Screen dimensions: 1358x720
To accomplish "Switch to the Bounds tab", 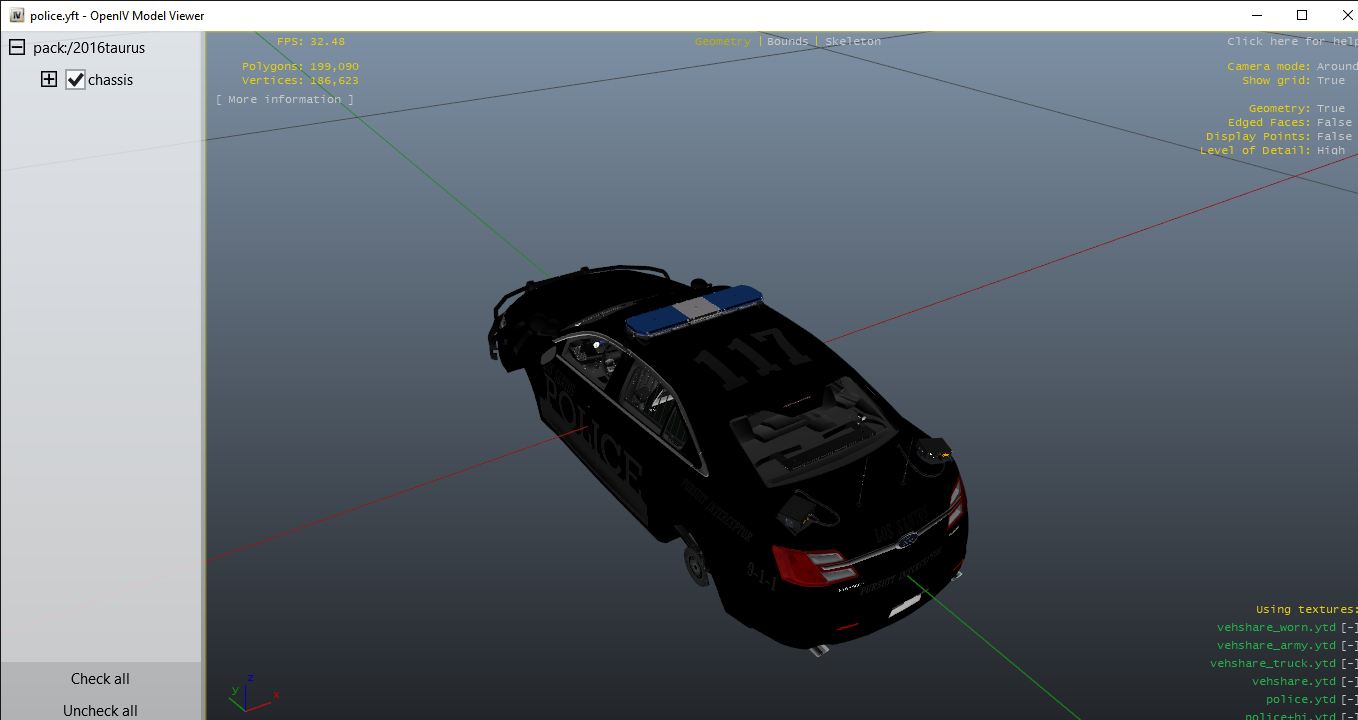I will tap(787, 42).
